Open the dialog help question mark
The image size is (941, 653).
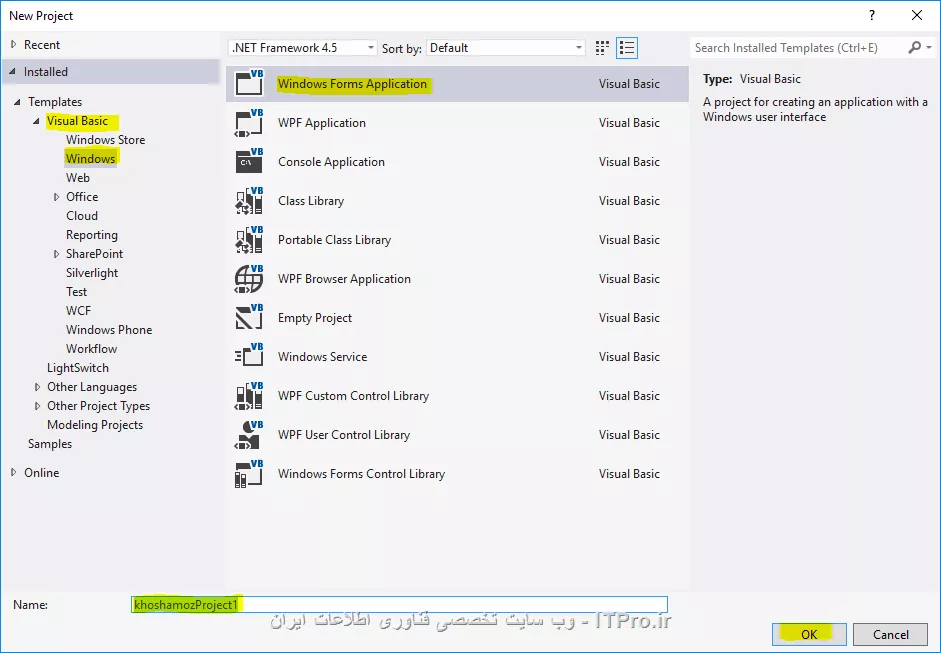pyautogui.click(x=872, y=16)
